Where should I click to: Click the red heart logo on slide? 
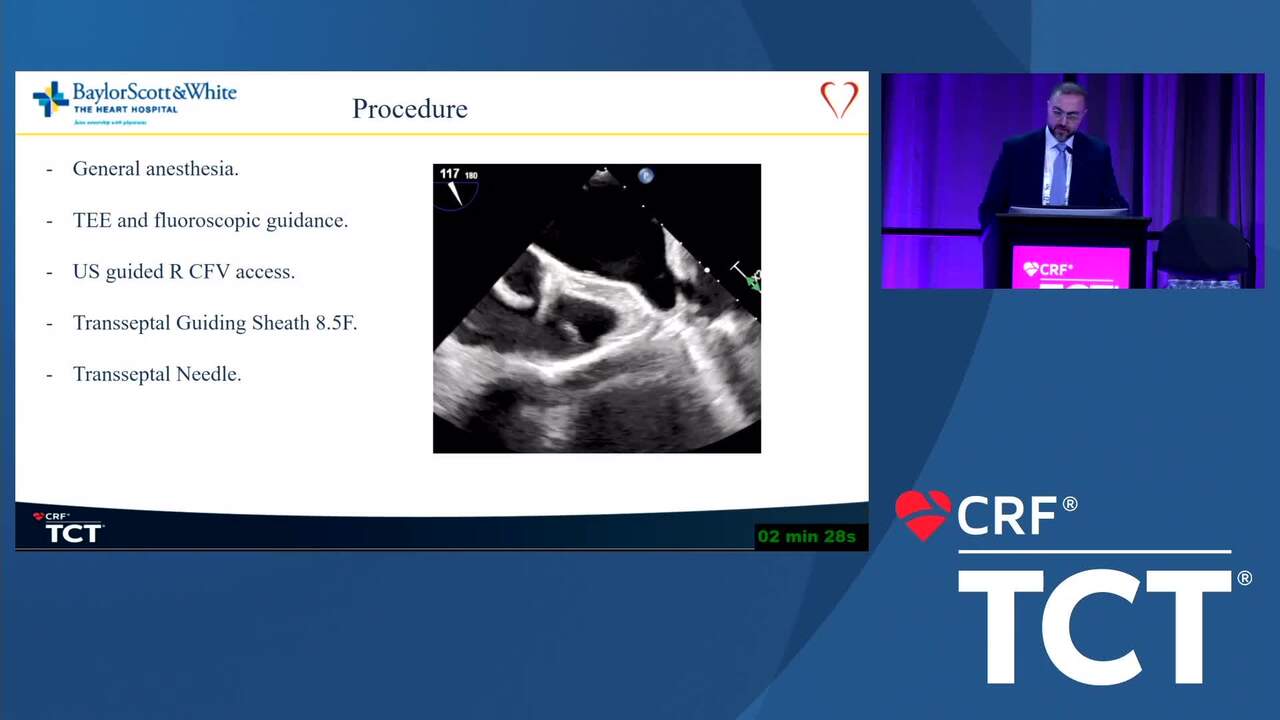click(x=839, y=100)
